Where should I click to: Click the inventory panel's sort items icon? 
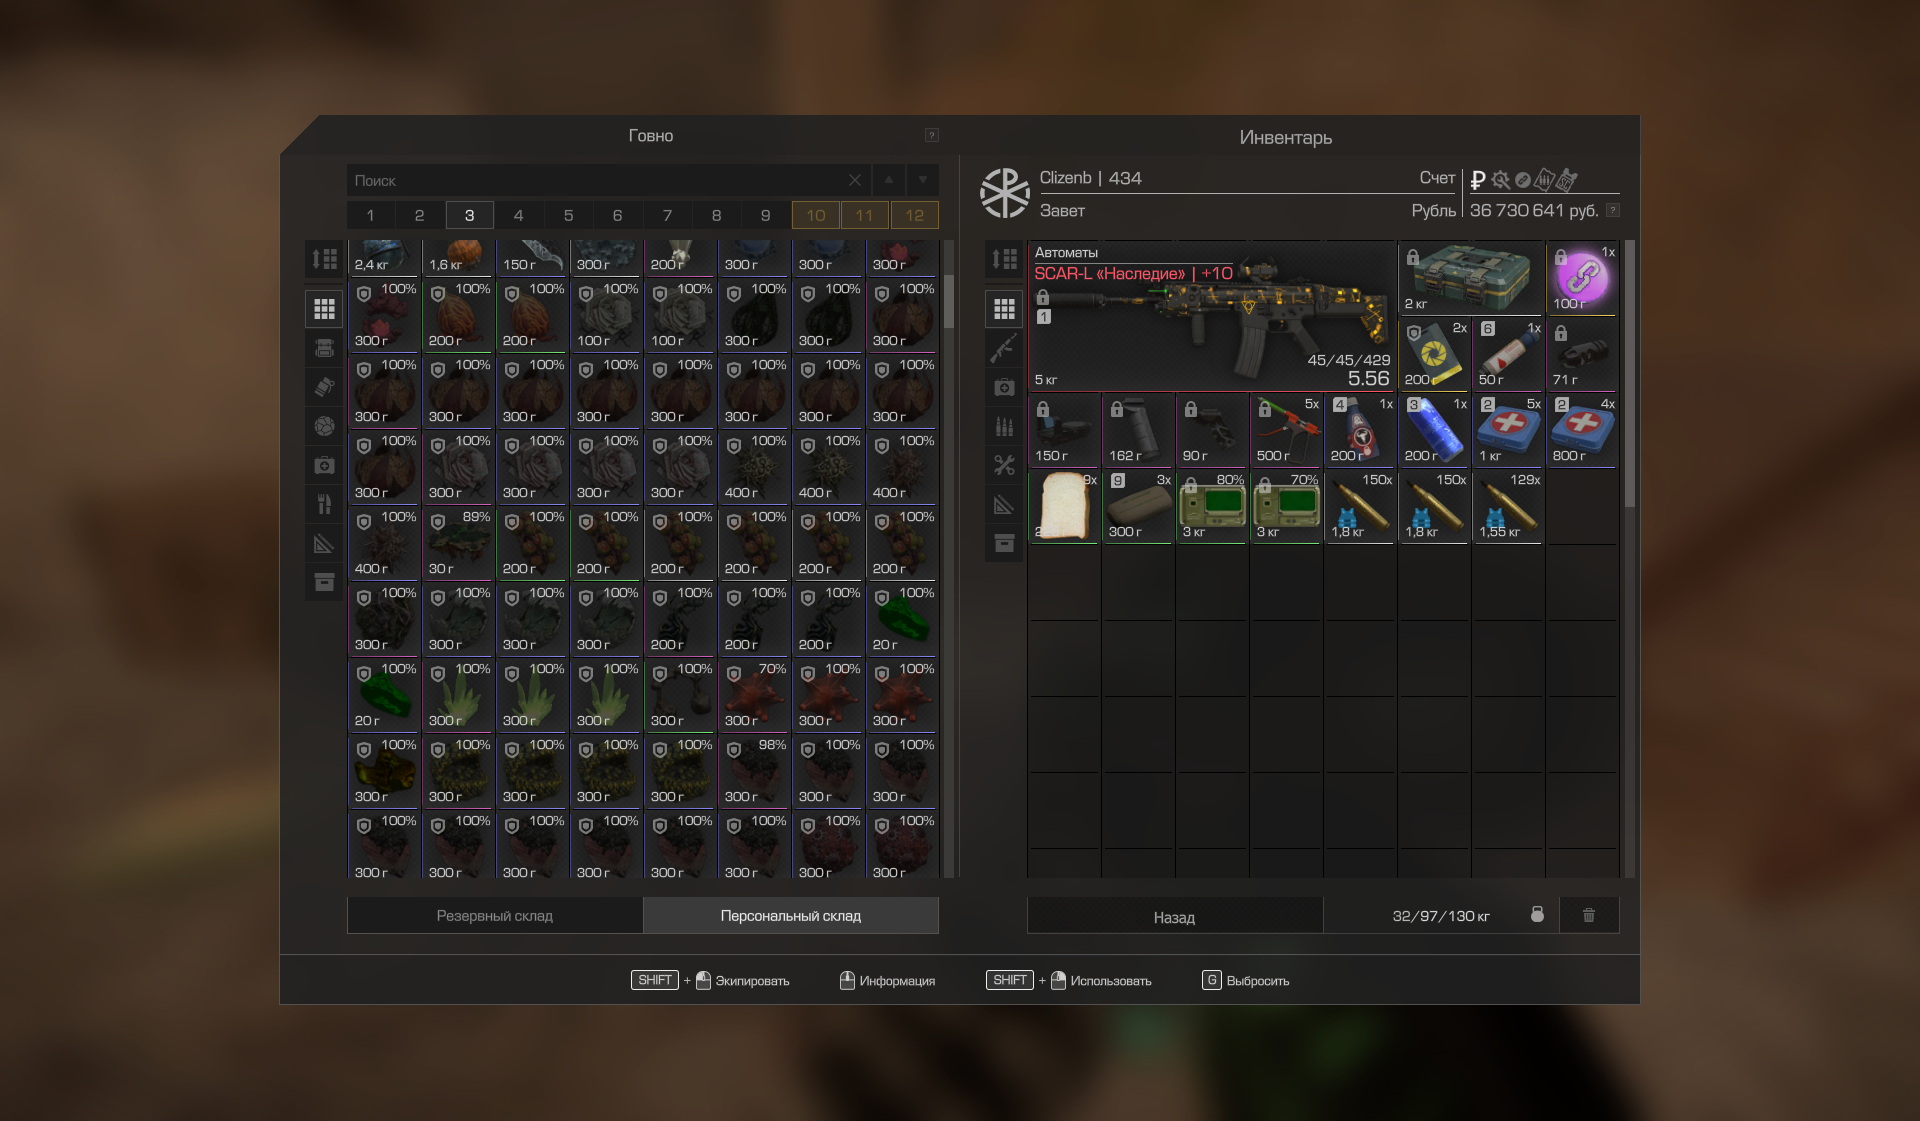click(x=1004, y=260)
